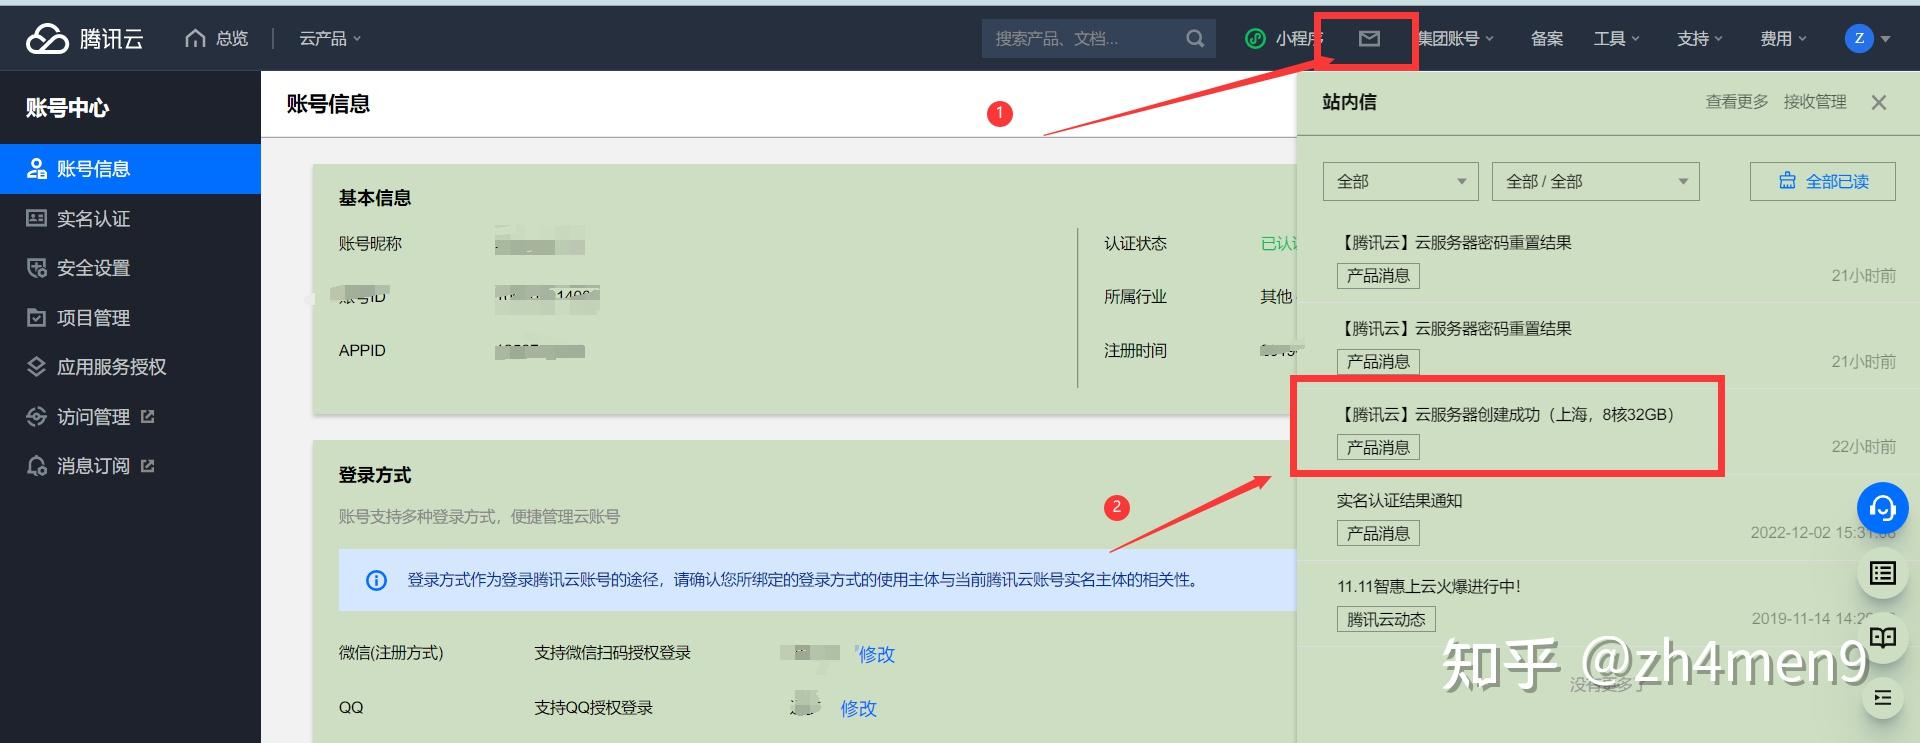Click the 腾讯云动态 tag

click(x=1386, y=619)
